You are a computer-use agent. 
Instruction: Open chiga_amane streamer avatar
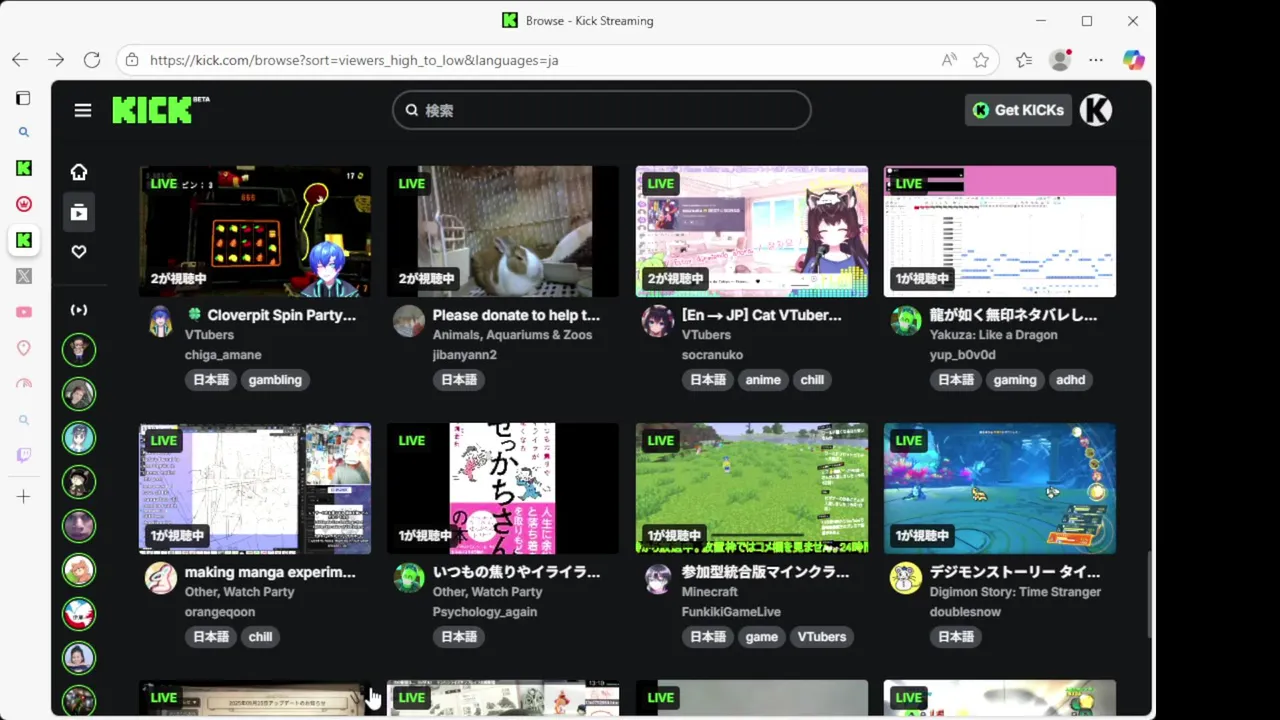(161, 322)
